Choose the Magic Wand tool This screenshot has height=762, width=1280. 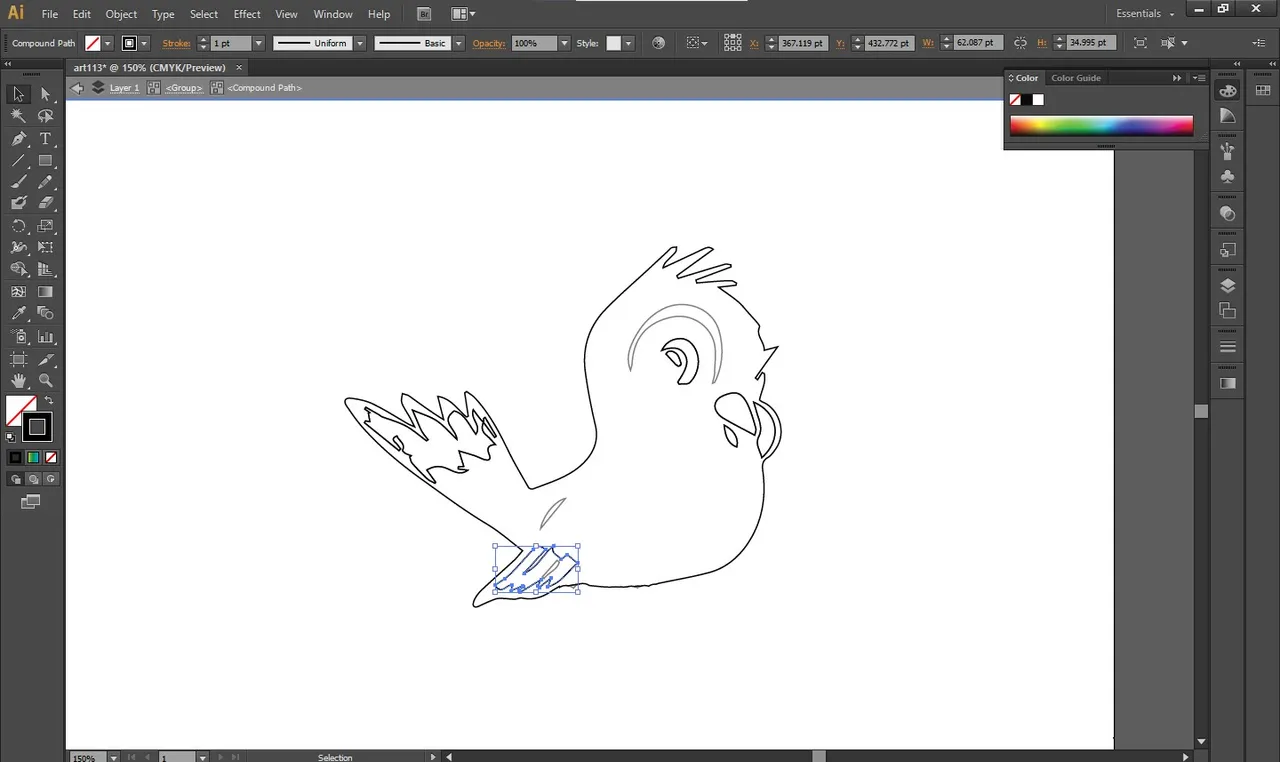coord(18,116)
